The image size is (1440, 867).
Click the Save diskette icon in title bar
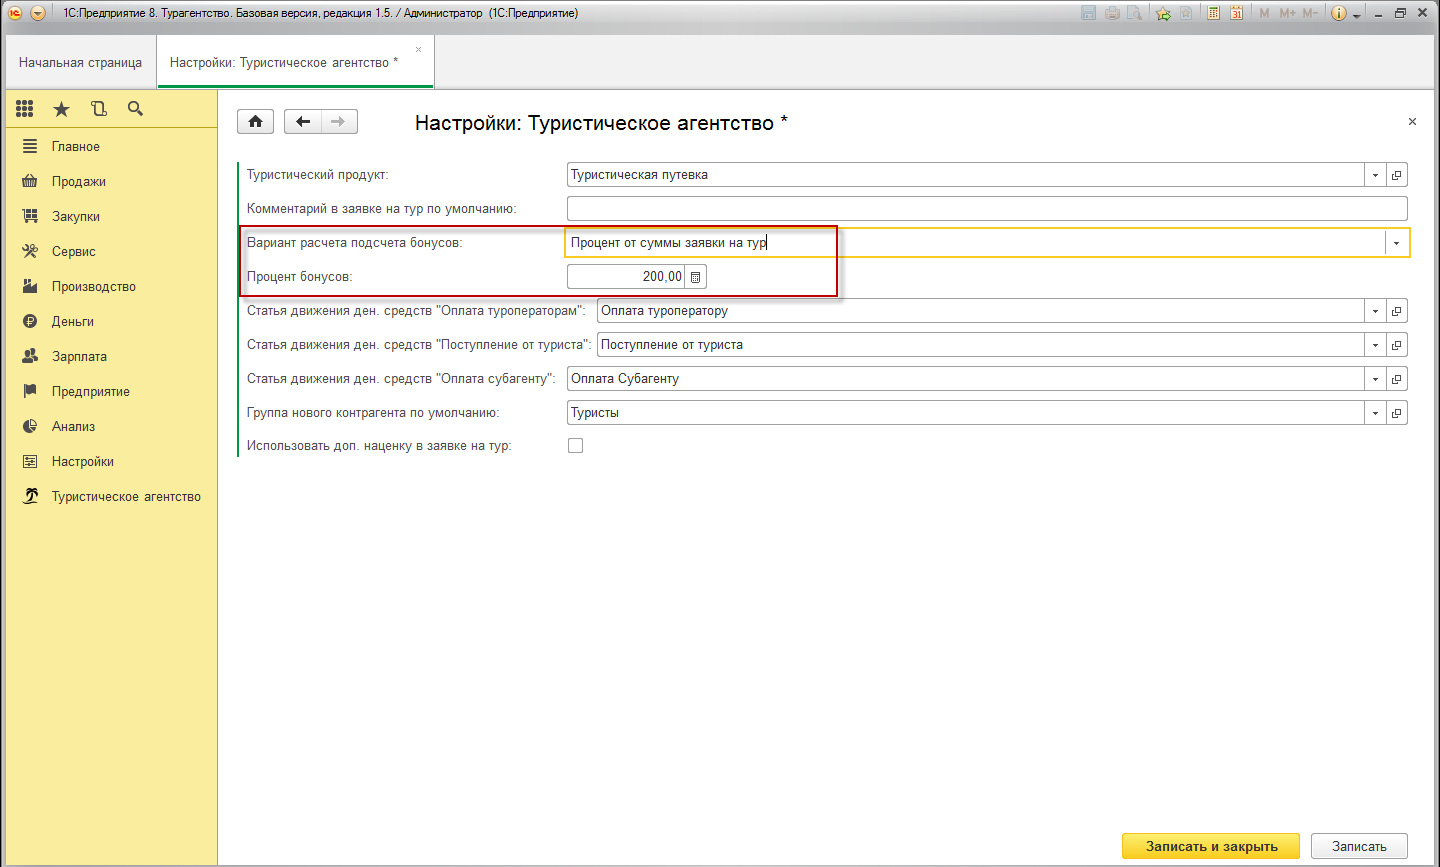(1088, 13)
